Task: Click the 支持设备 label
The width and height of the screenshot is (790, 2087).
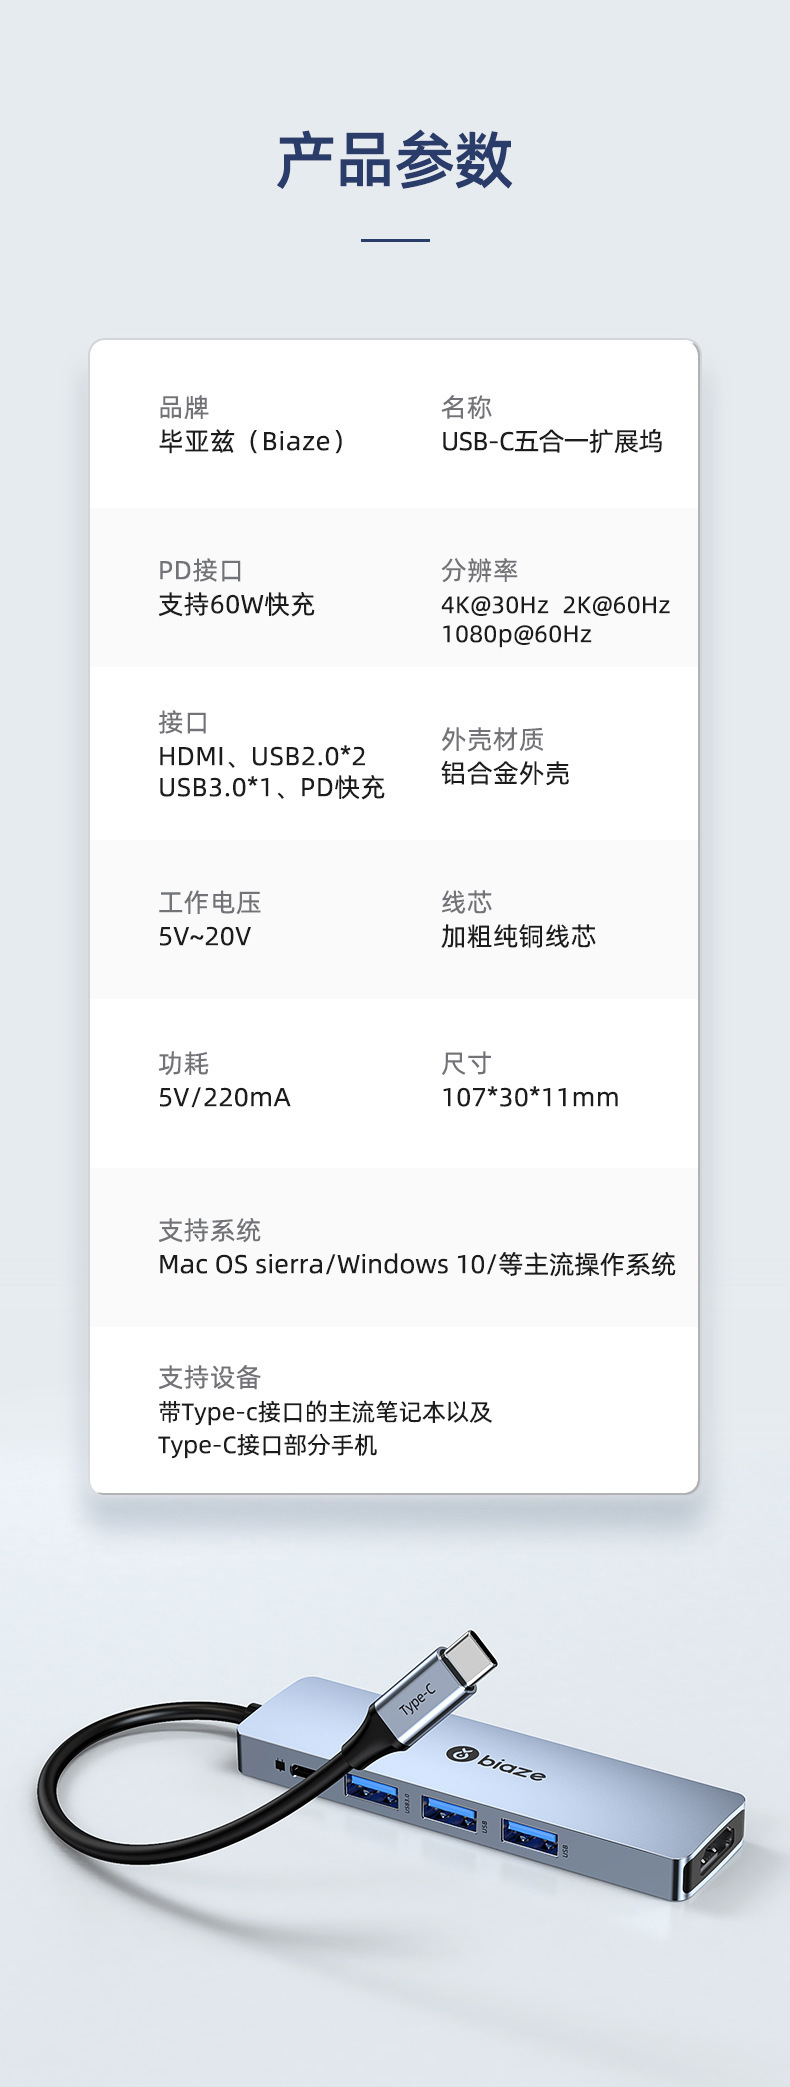Action: coord(209,1377)
